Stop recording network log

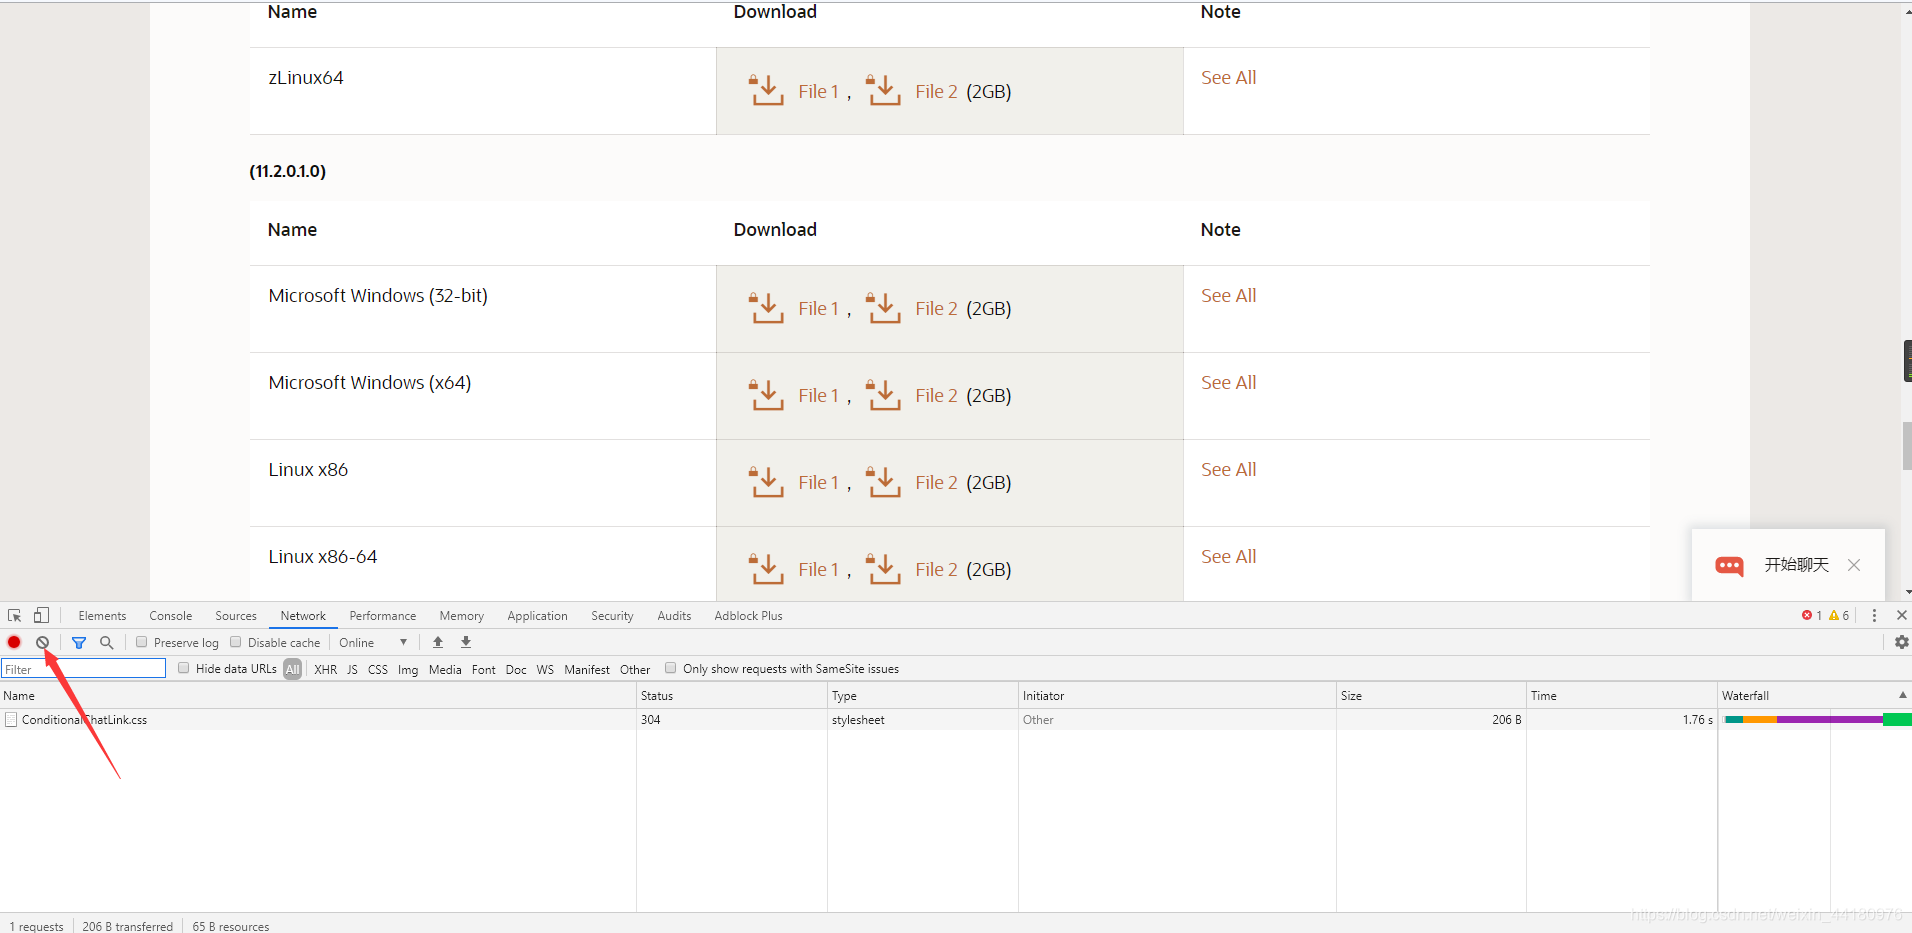pyautogui.click(x=14, y=643)
